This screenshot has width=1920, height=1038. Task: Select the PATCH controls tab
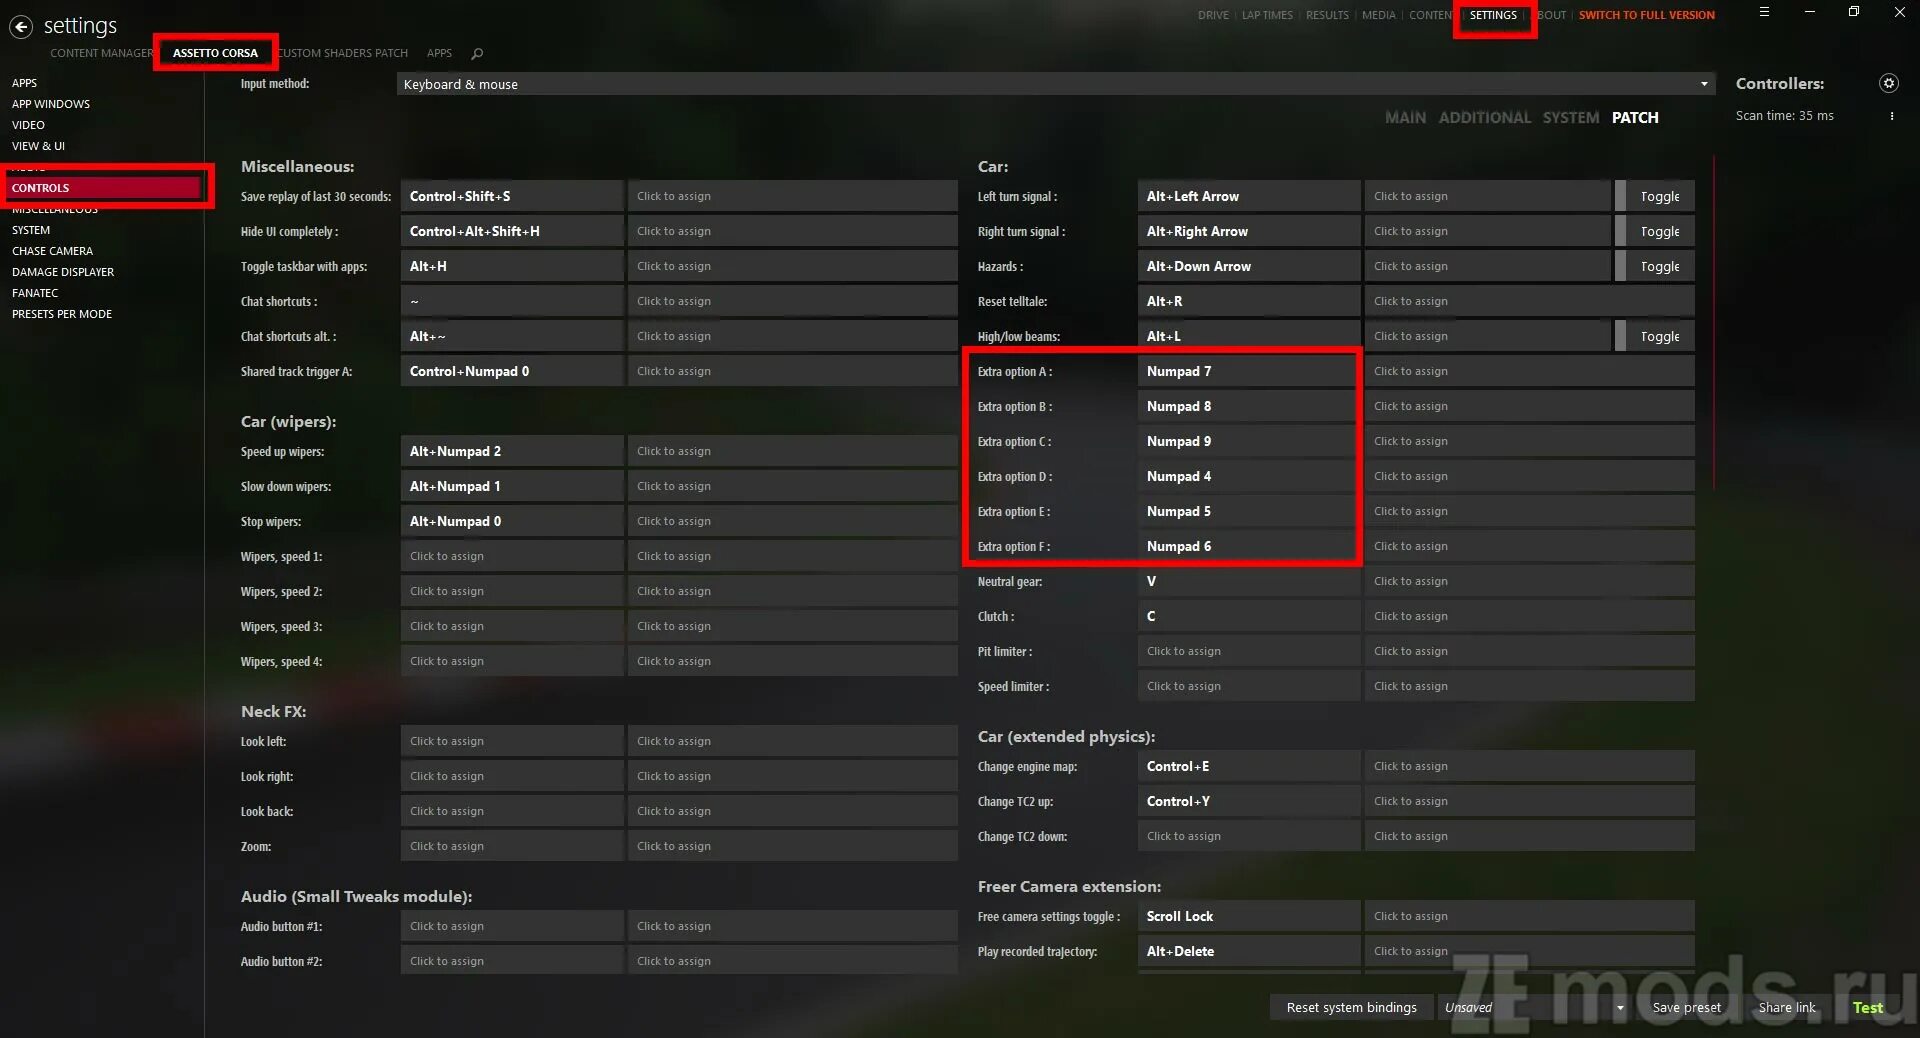click(x=1634, y=117)
